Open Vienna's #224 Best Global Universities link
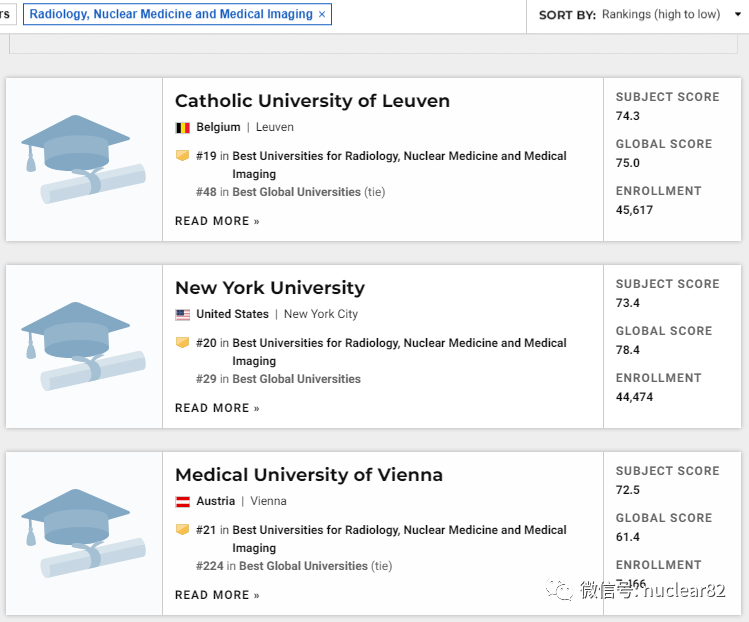Image resolution: width=749 pixels, height=622 pixels. tap(303, 566)
